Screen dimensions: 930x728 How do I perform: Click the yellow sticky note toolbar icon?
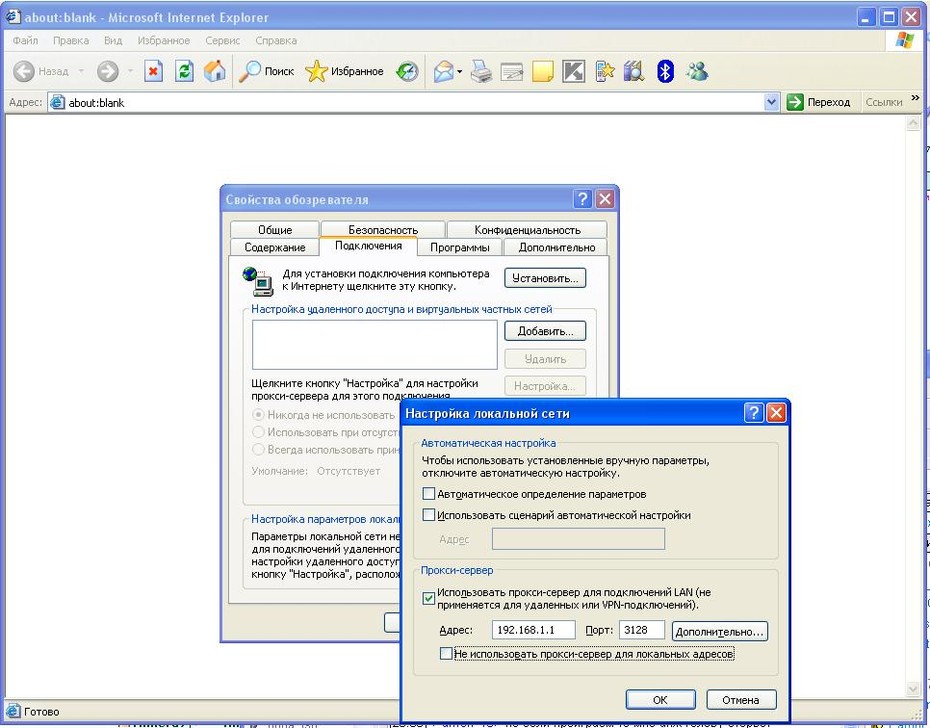tap(542, 71)
